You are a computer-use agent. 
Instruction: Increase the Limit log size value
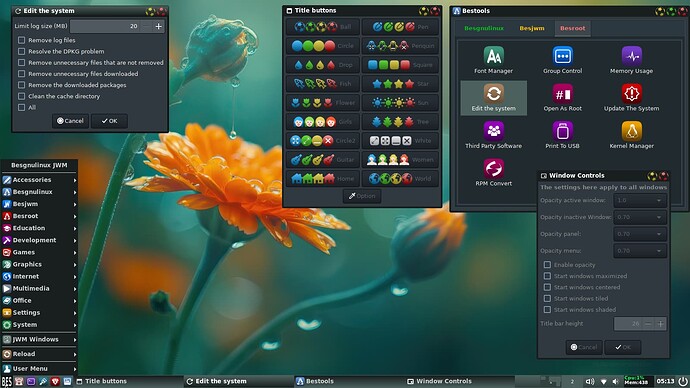pyautogui.click(x=158, y=26)
